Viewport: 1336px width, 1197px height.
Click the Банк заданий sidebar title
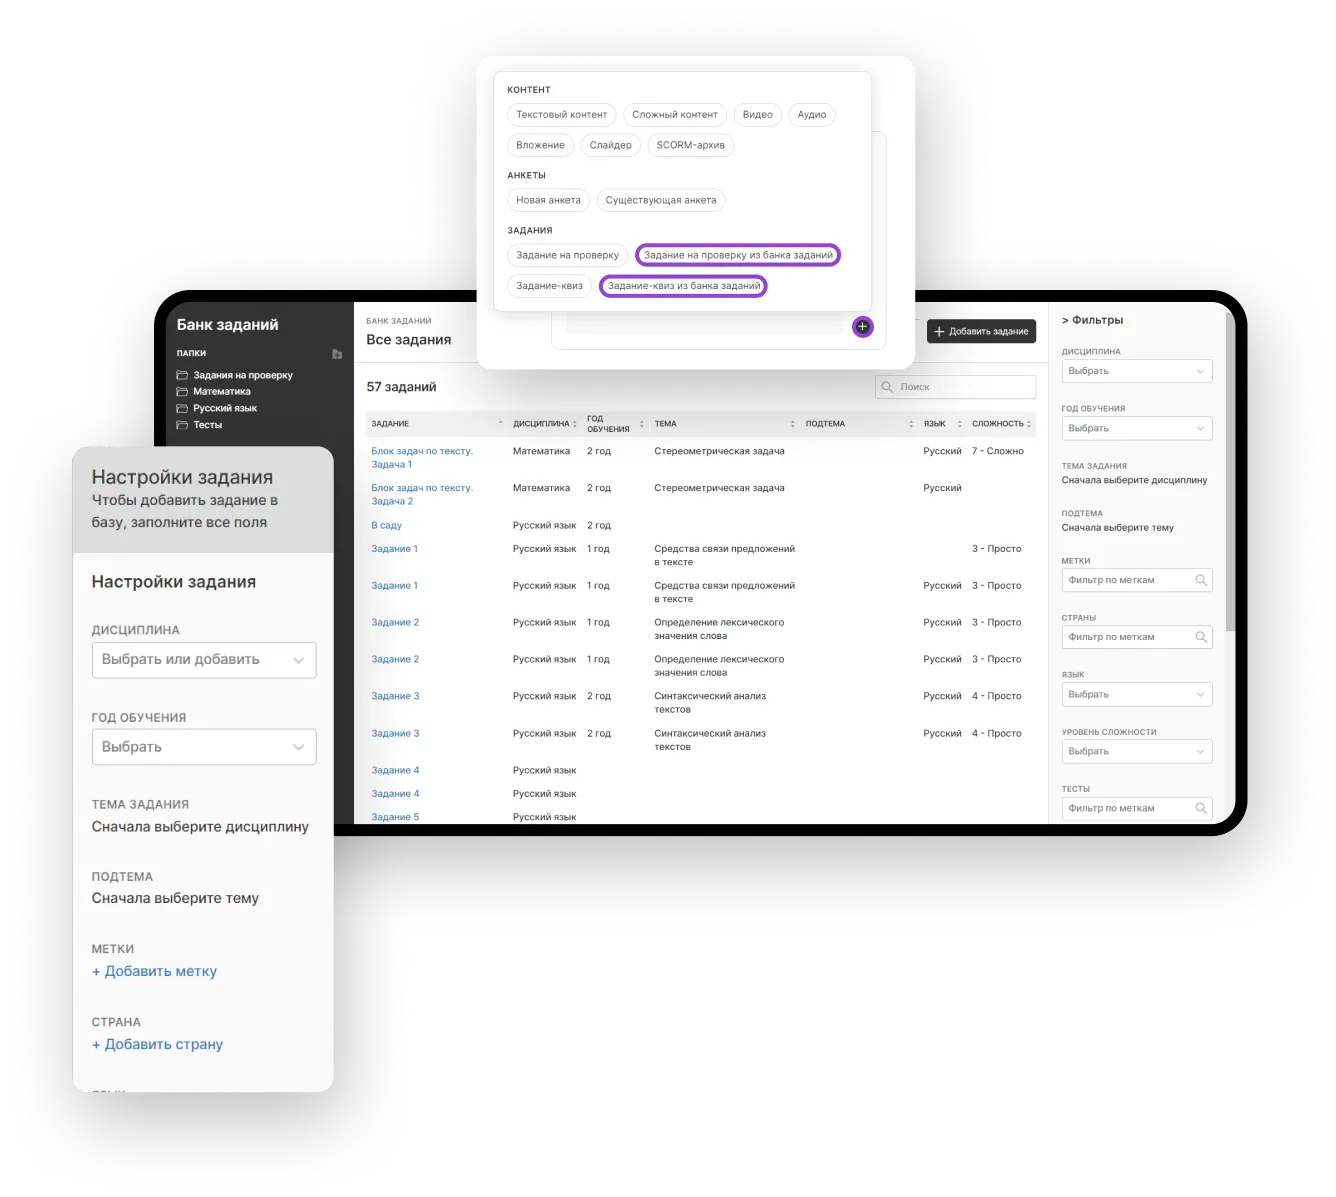[227, 325]
